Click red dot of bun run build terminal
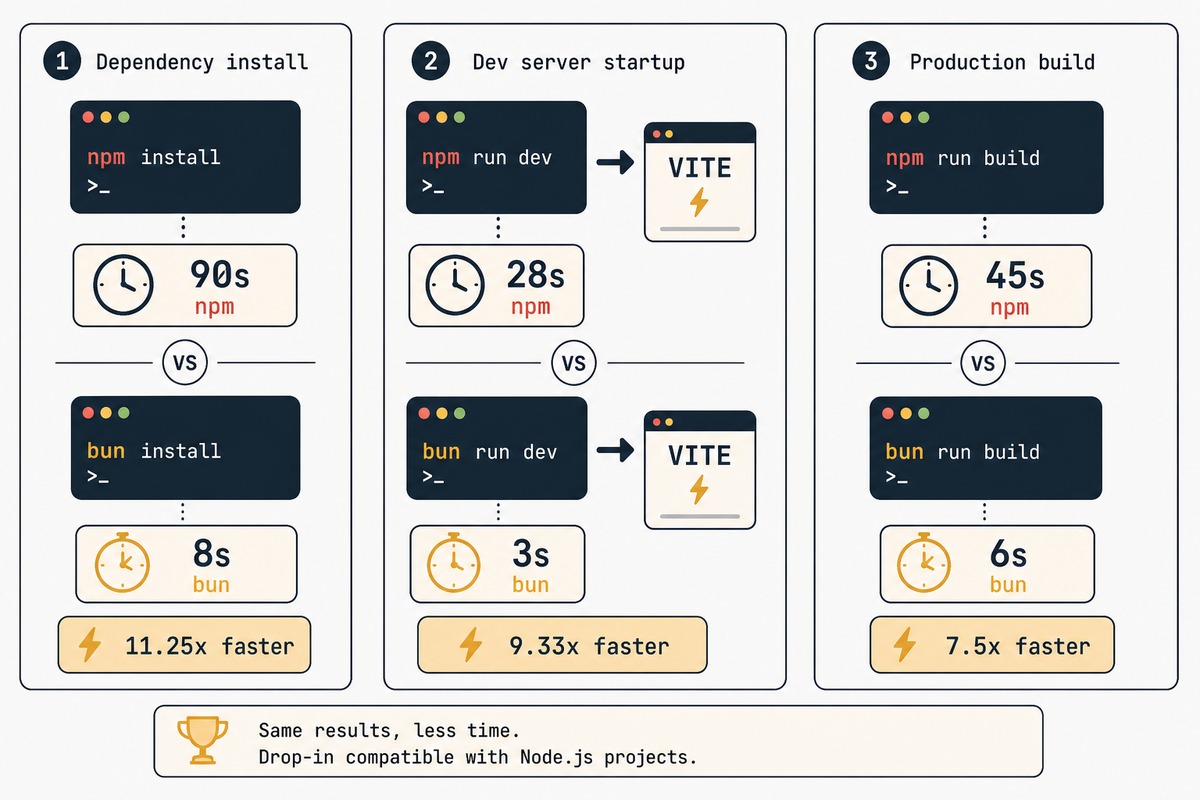 [x=888, y=412]
